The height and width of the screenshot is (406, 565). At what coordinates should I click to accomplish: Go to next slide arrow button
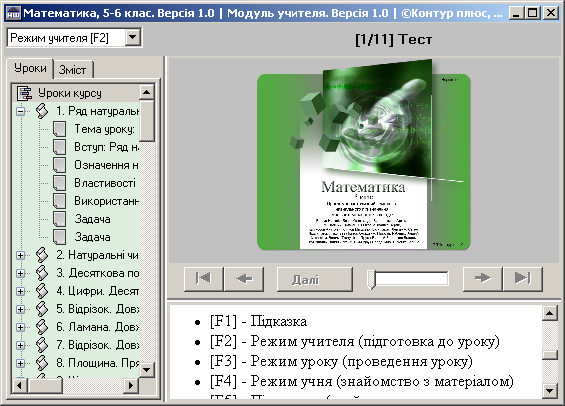pyautogui.click(x=482, y=279)
